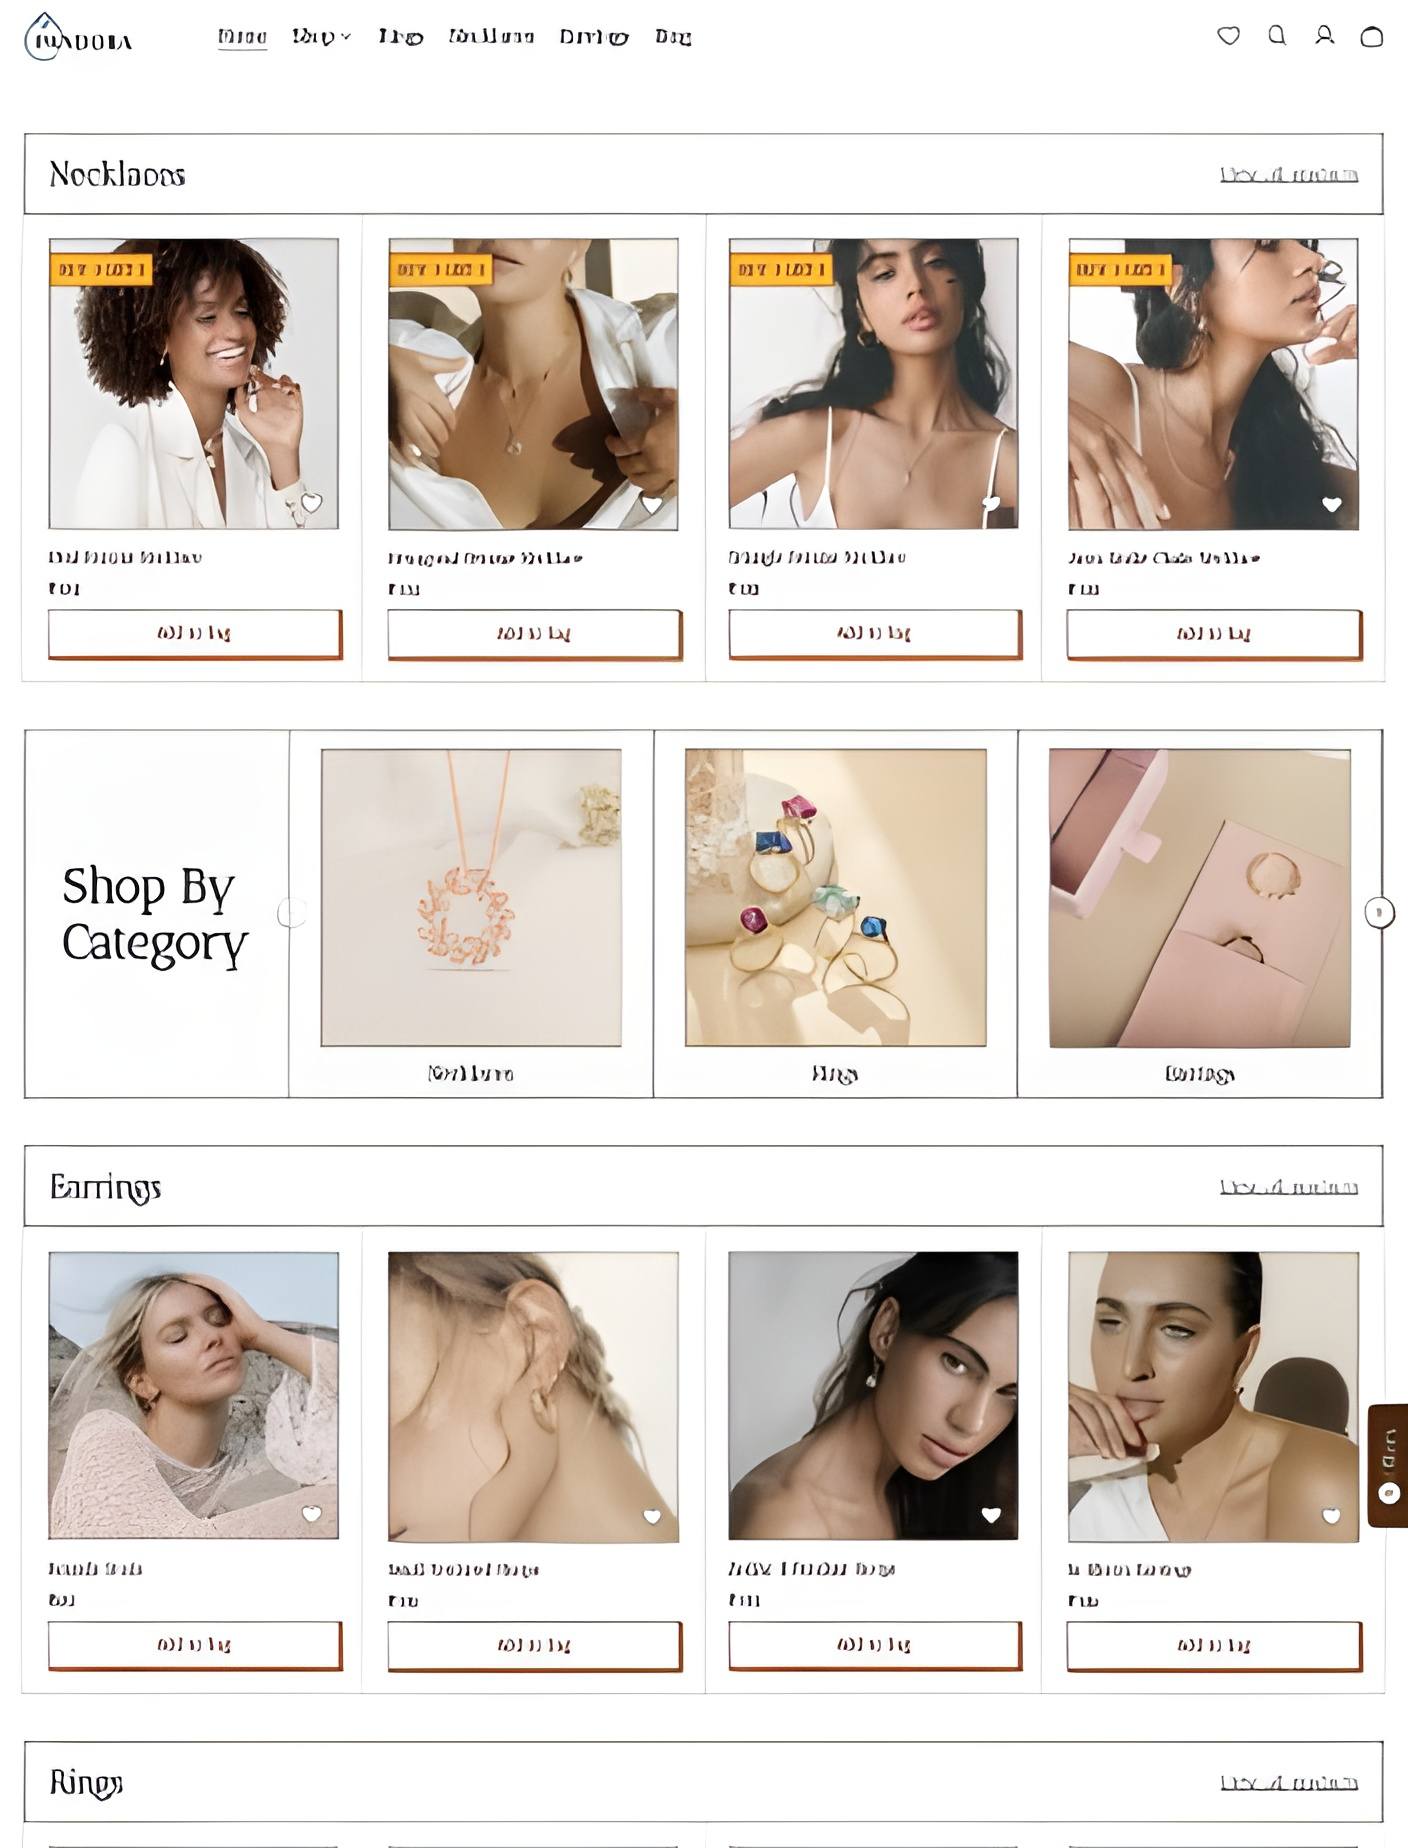Image resolution: width=1408 pixels, height=1848 pixels.
Task: Open the wishlist heart icon in header
Action: 1228,36
